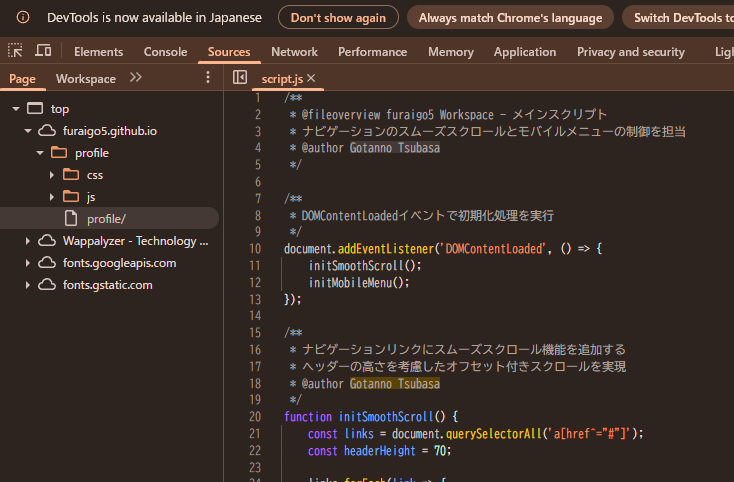Viewport: 734px width, 482px height.
Task: Click the headerHeight variable on line 22
Action: 380,450
